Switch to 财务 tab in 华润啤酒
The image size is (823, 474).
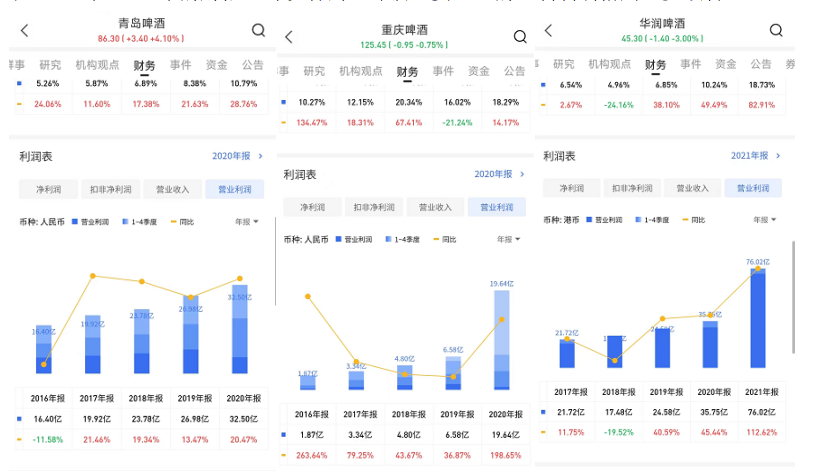pos(655,65)
